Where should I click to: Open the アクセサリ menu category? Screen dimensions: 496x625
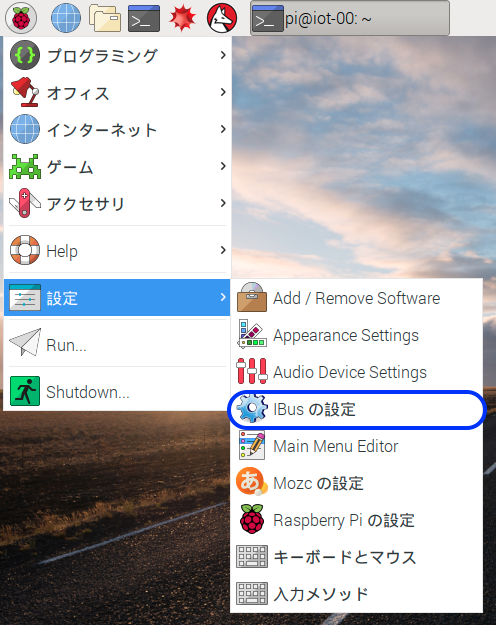[x=118, y=204]
